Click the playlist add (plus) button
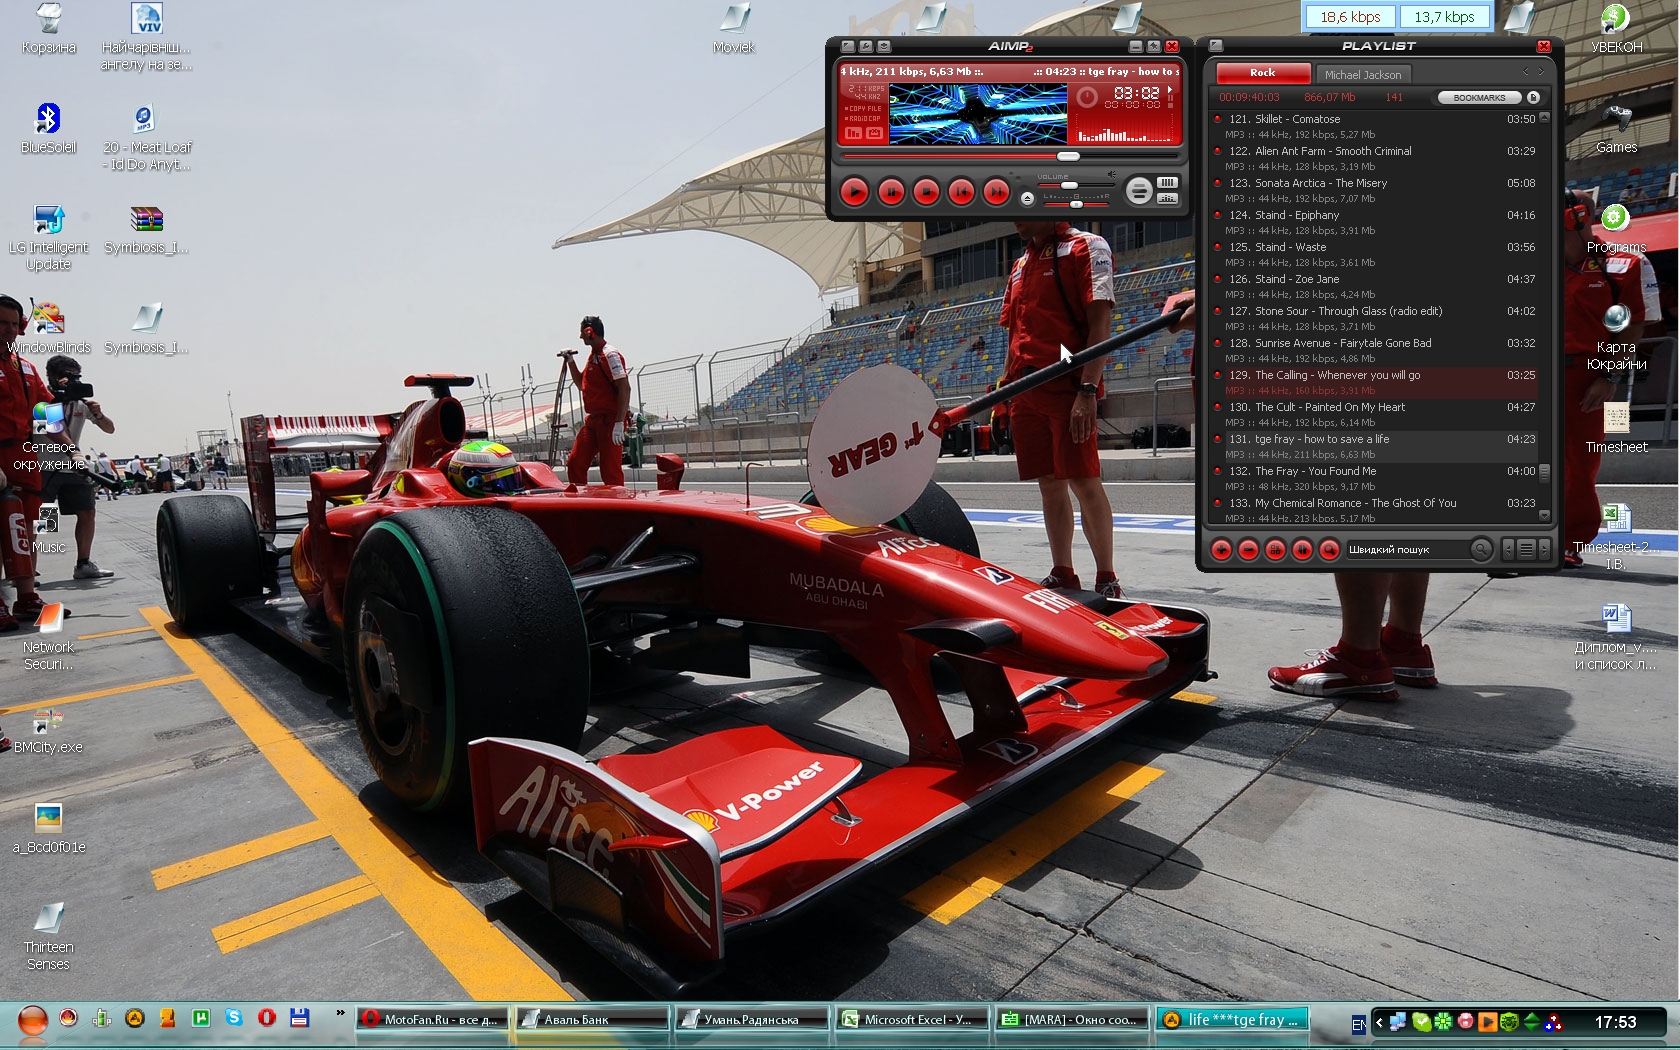Image resolution: width=1680 pixels, height=1050 pixels. coord(1221,549)
